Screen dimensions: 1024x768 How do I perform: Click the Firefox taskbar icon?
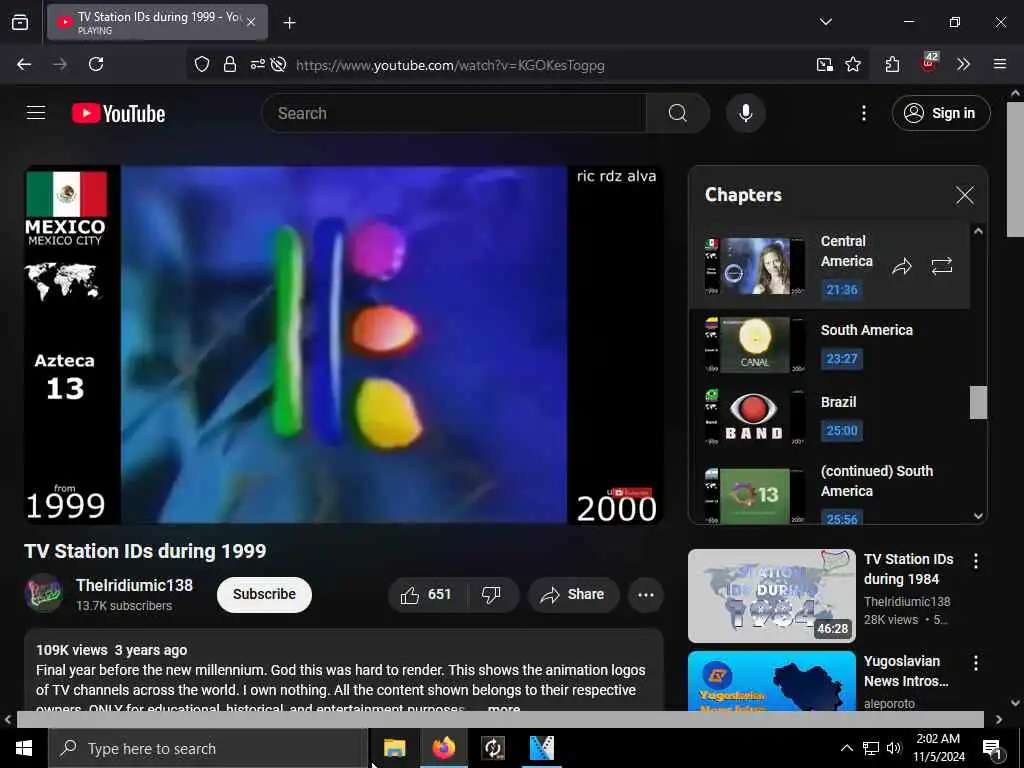(443, 748)
